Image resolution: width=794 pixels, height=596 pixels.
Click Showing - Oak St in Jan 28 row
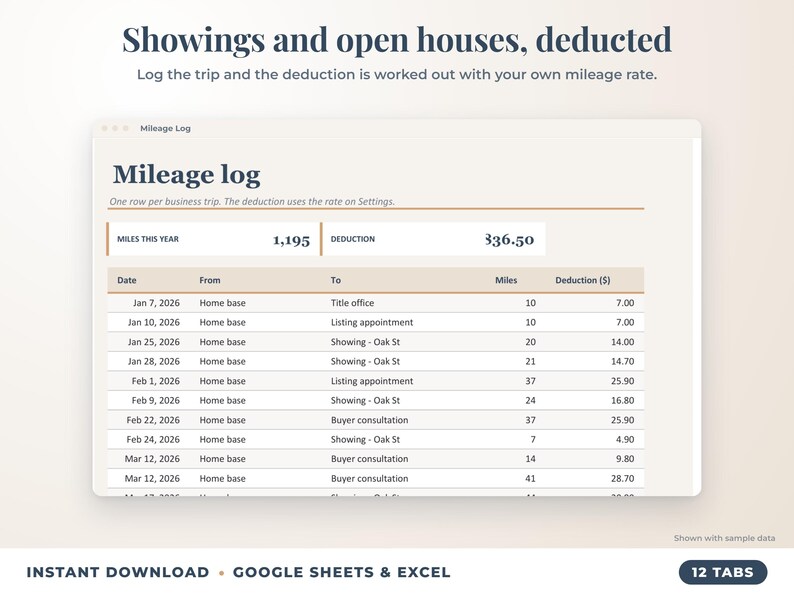point(365,361)
